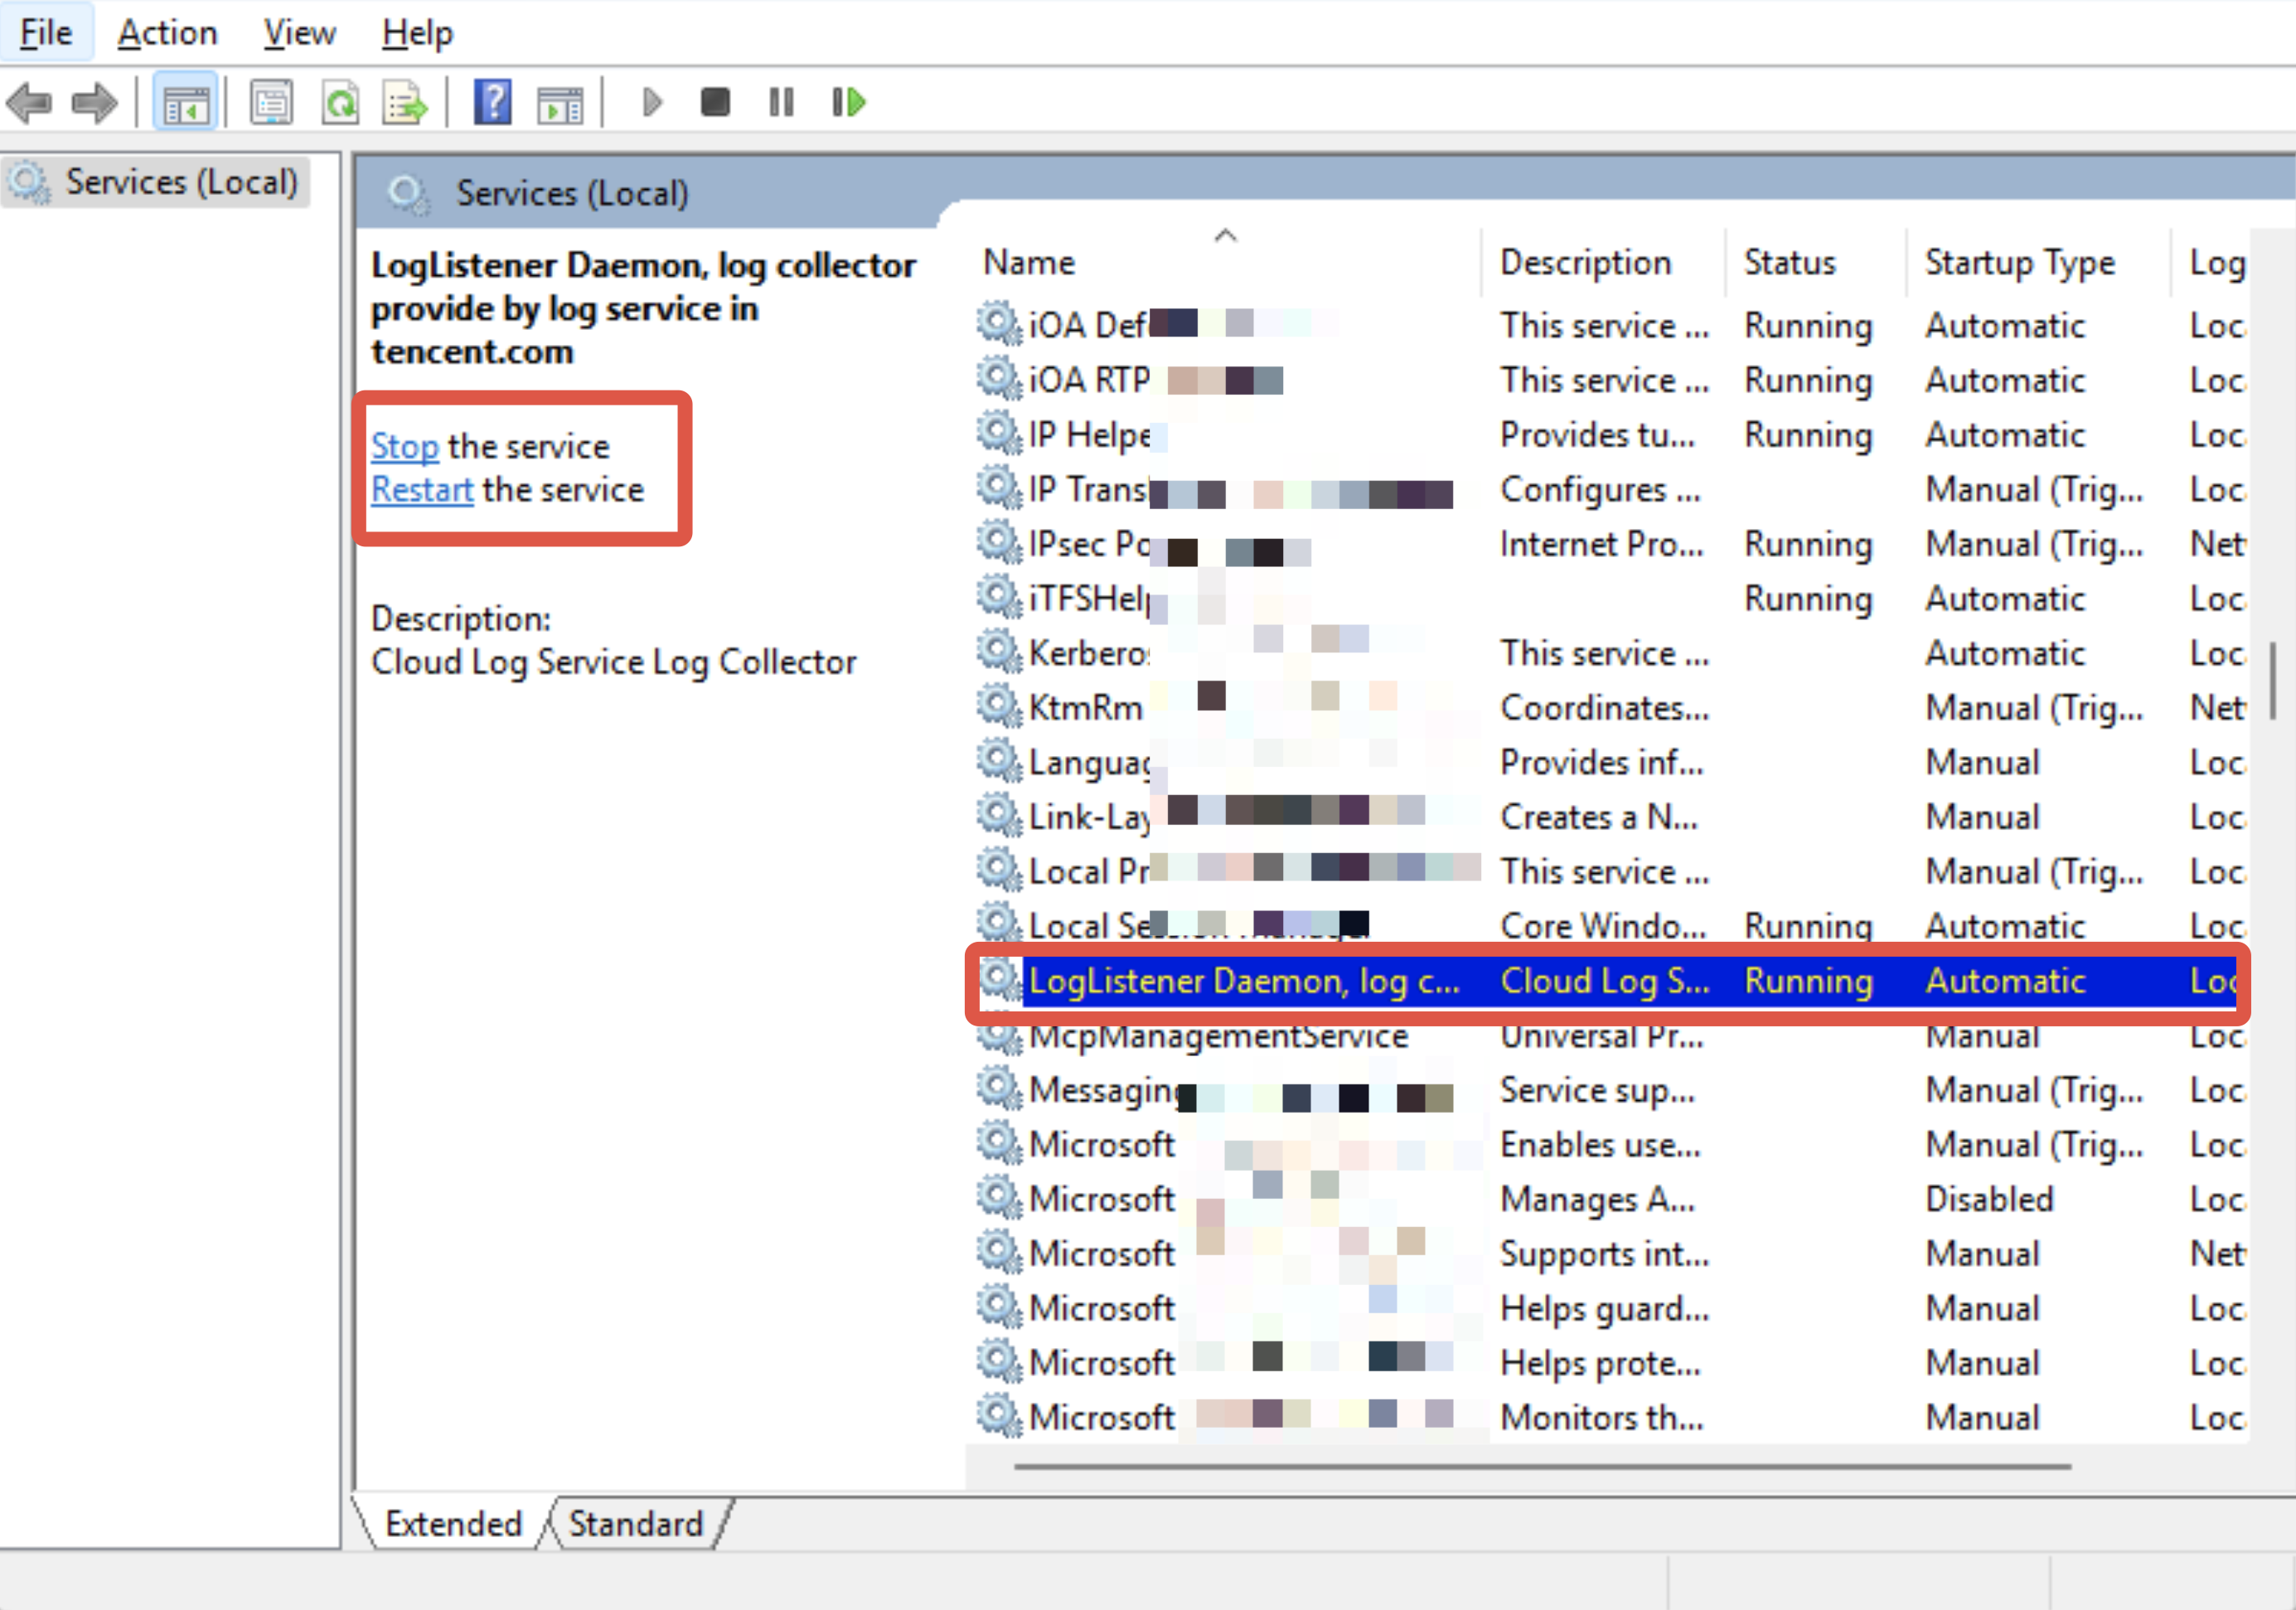Toggle Show/Hide Console Tree icon
Viewport: 2296px width, 1610px height.
click(x=185, y=102)
